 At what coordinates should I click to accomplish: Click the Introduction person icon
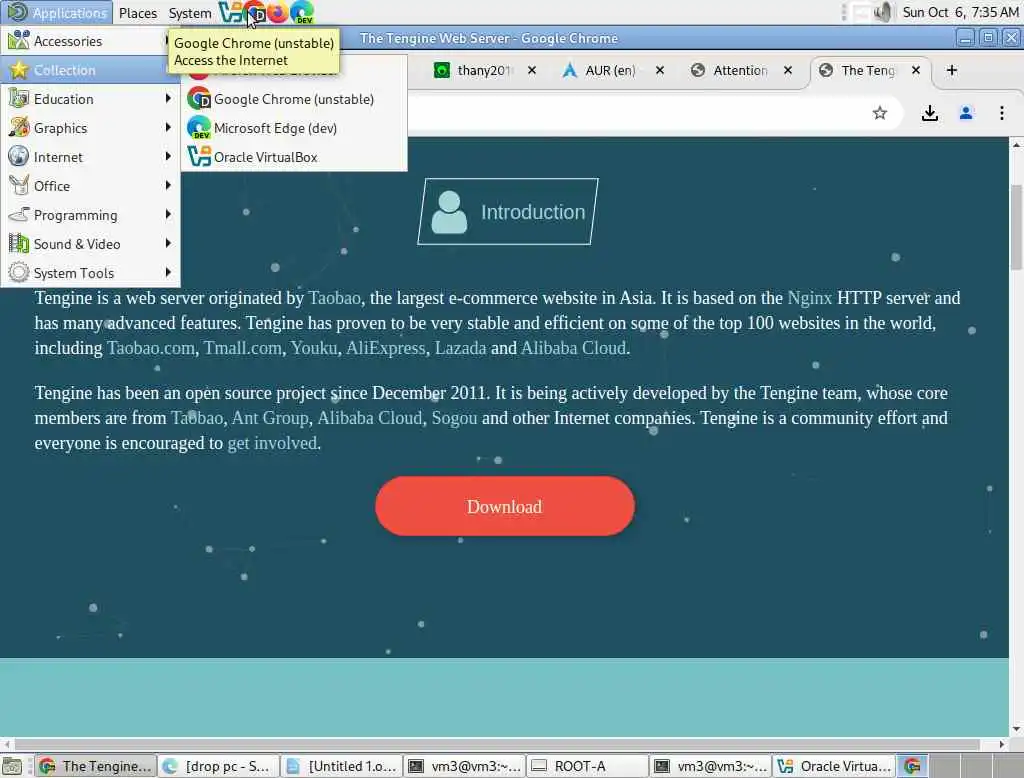(x=449, y=212)
